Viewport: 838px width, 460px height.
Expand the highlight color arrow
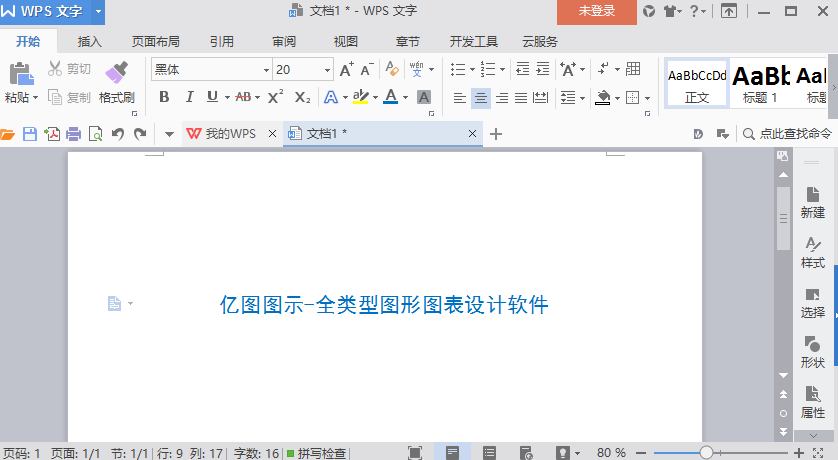(375, 98)
